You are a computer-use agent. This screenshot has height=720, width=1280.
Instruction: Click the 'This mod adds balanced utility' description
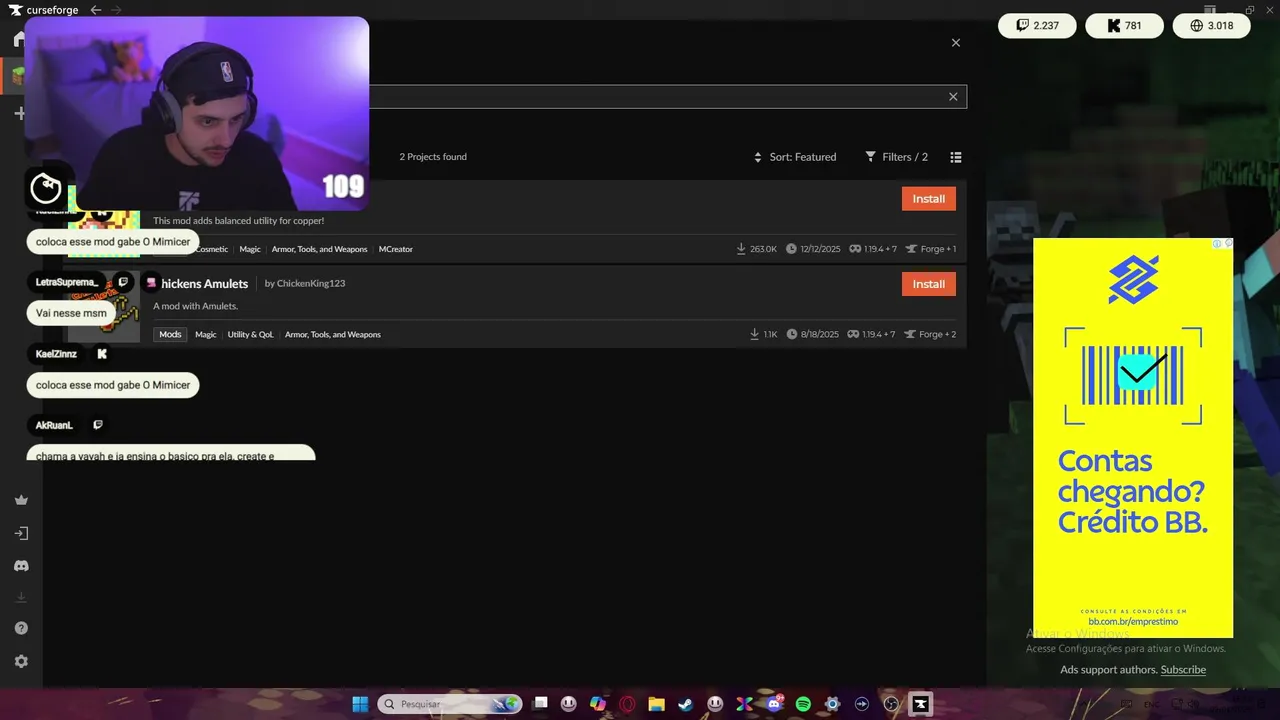click(239, 221)
